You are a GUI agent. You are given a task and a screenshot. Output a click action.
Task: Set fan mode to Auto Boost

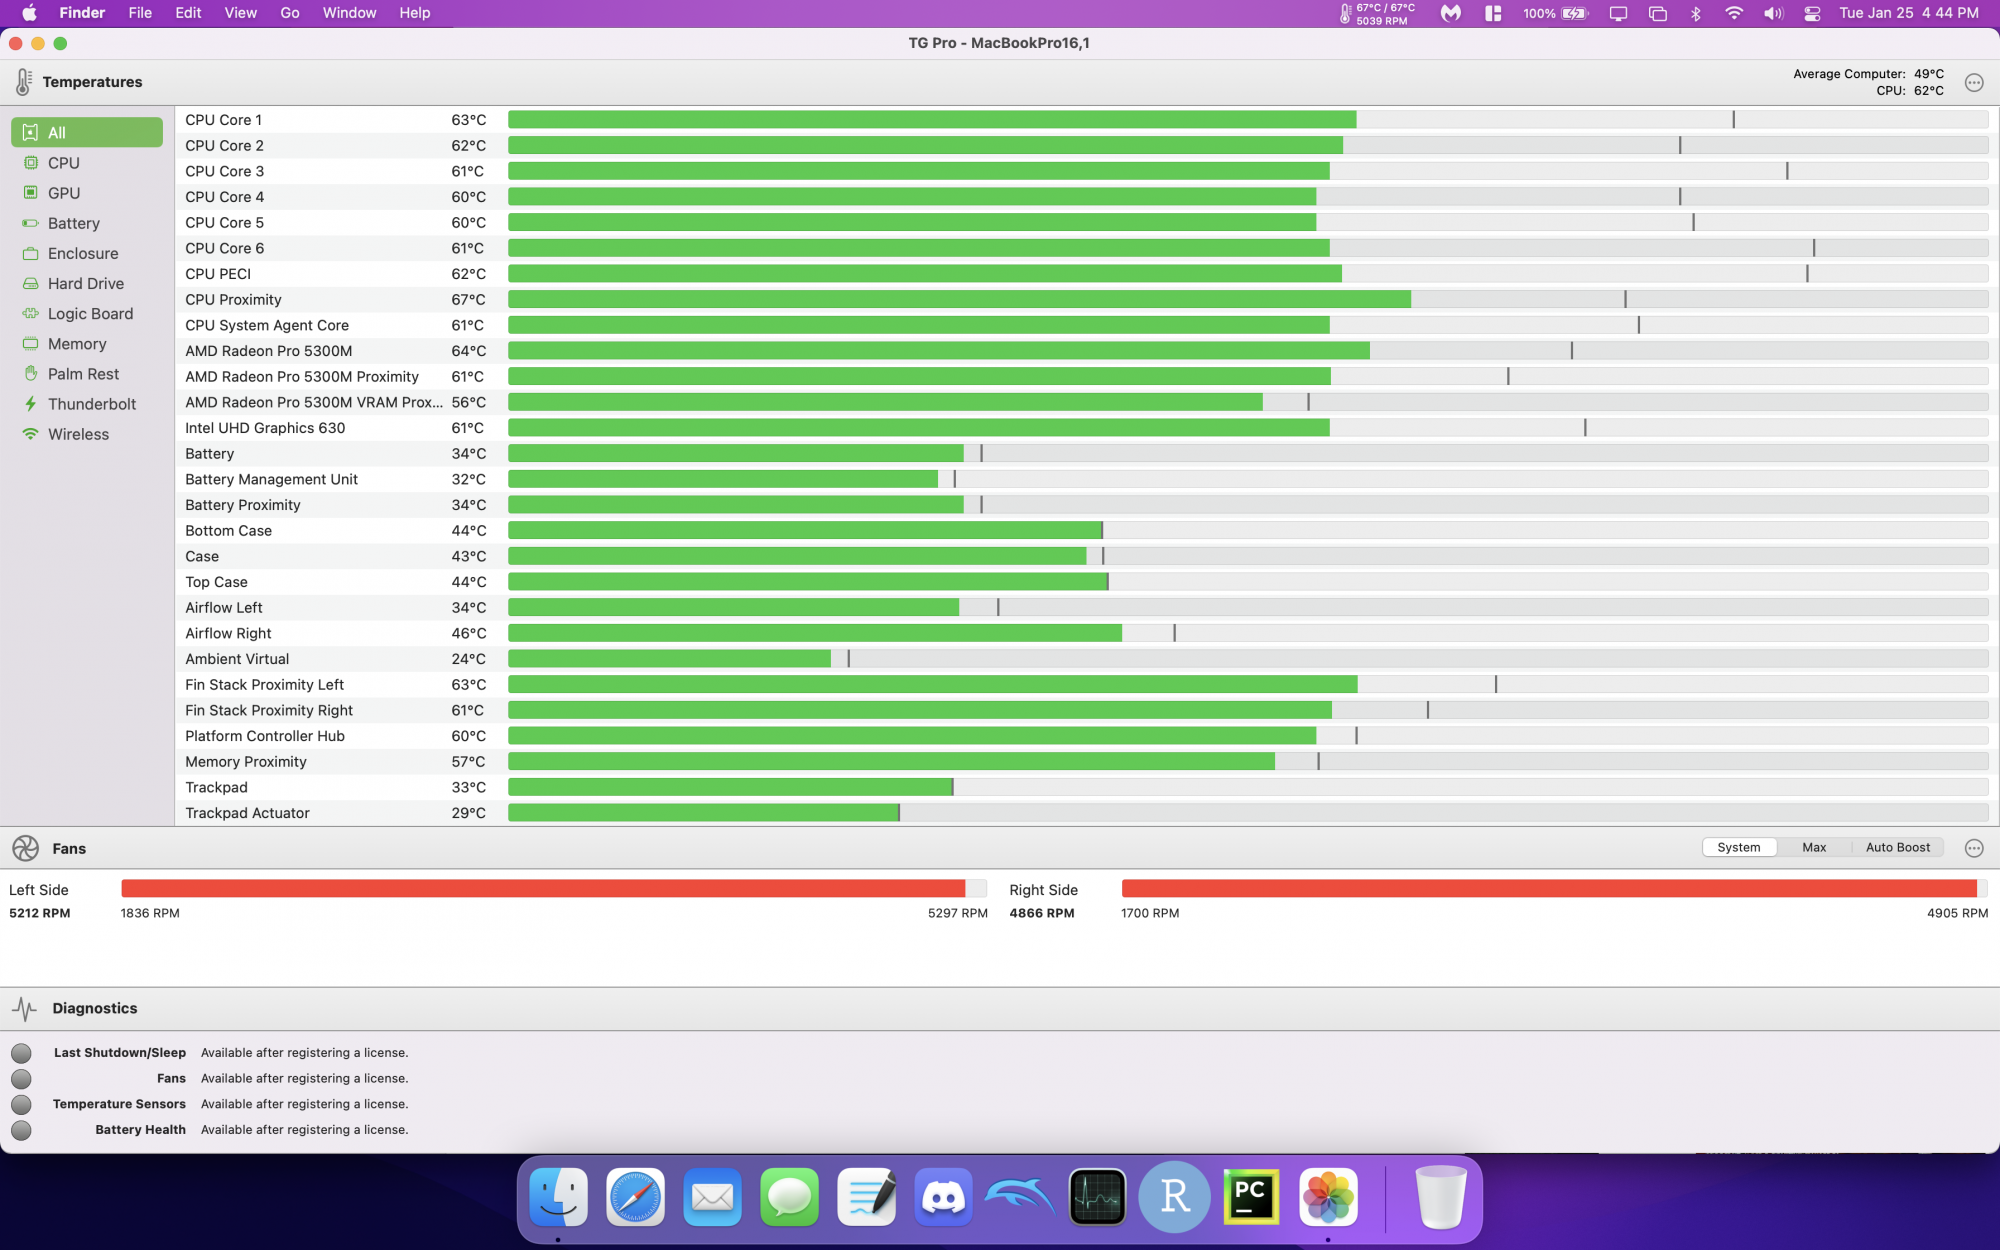(x=1898, y=847)
